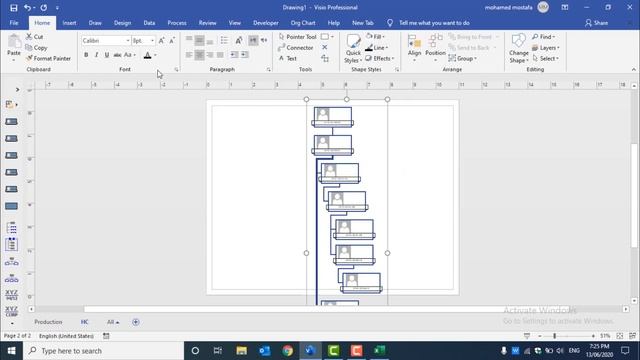Toggle align middle vertical alignment
The width and height of the screenshot is (640, 360).
(199, 40)
